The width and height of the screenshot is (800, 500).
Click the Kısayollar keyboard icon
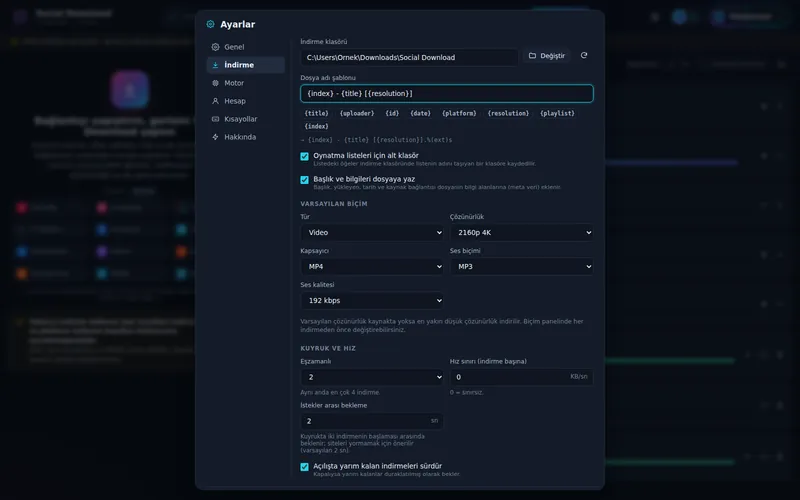215,119
